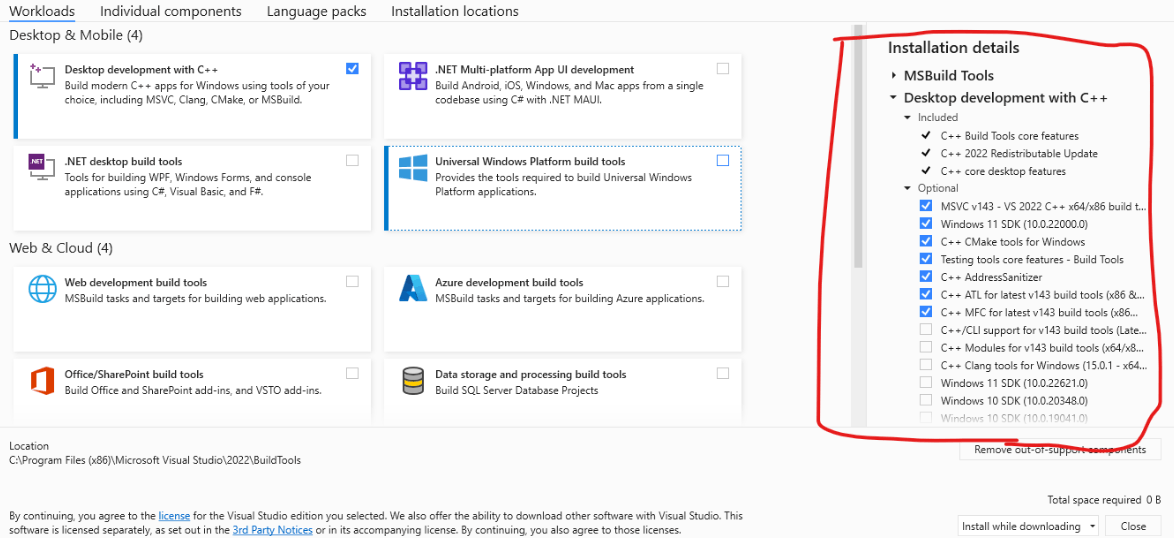
Task: Click the .NET Multi-platform App UI icon
Action: coord(413,76)
